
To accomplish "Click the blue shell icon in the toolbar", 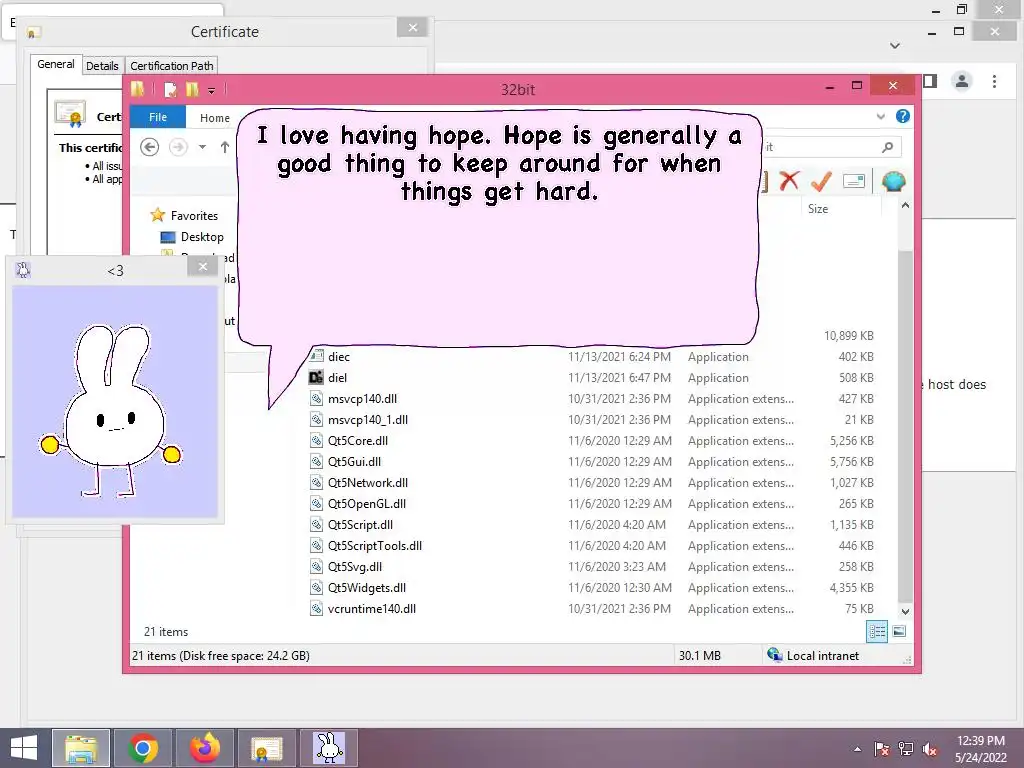I will click(x=893, y=181).
